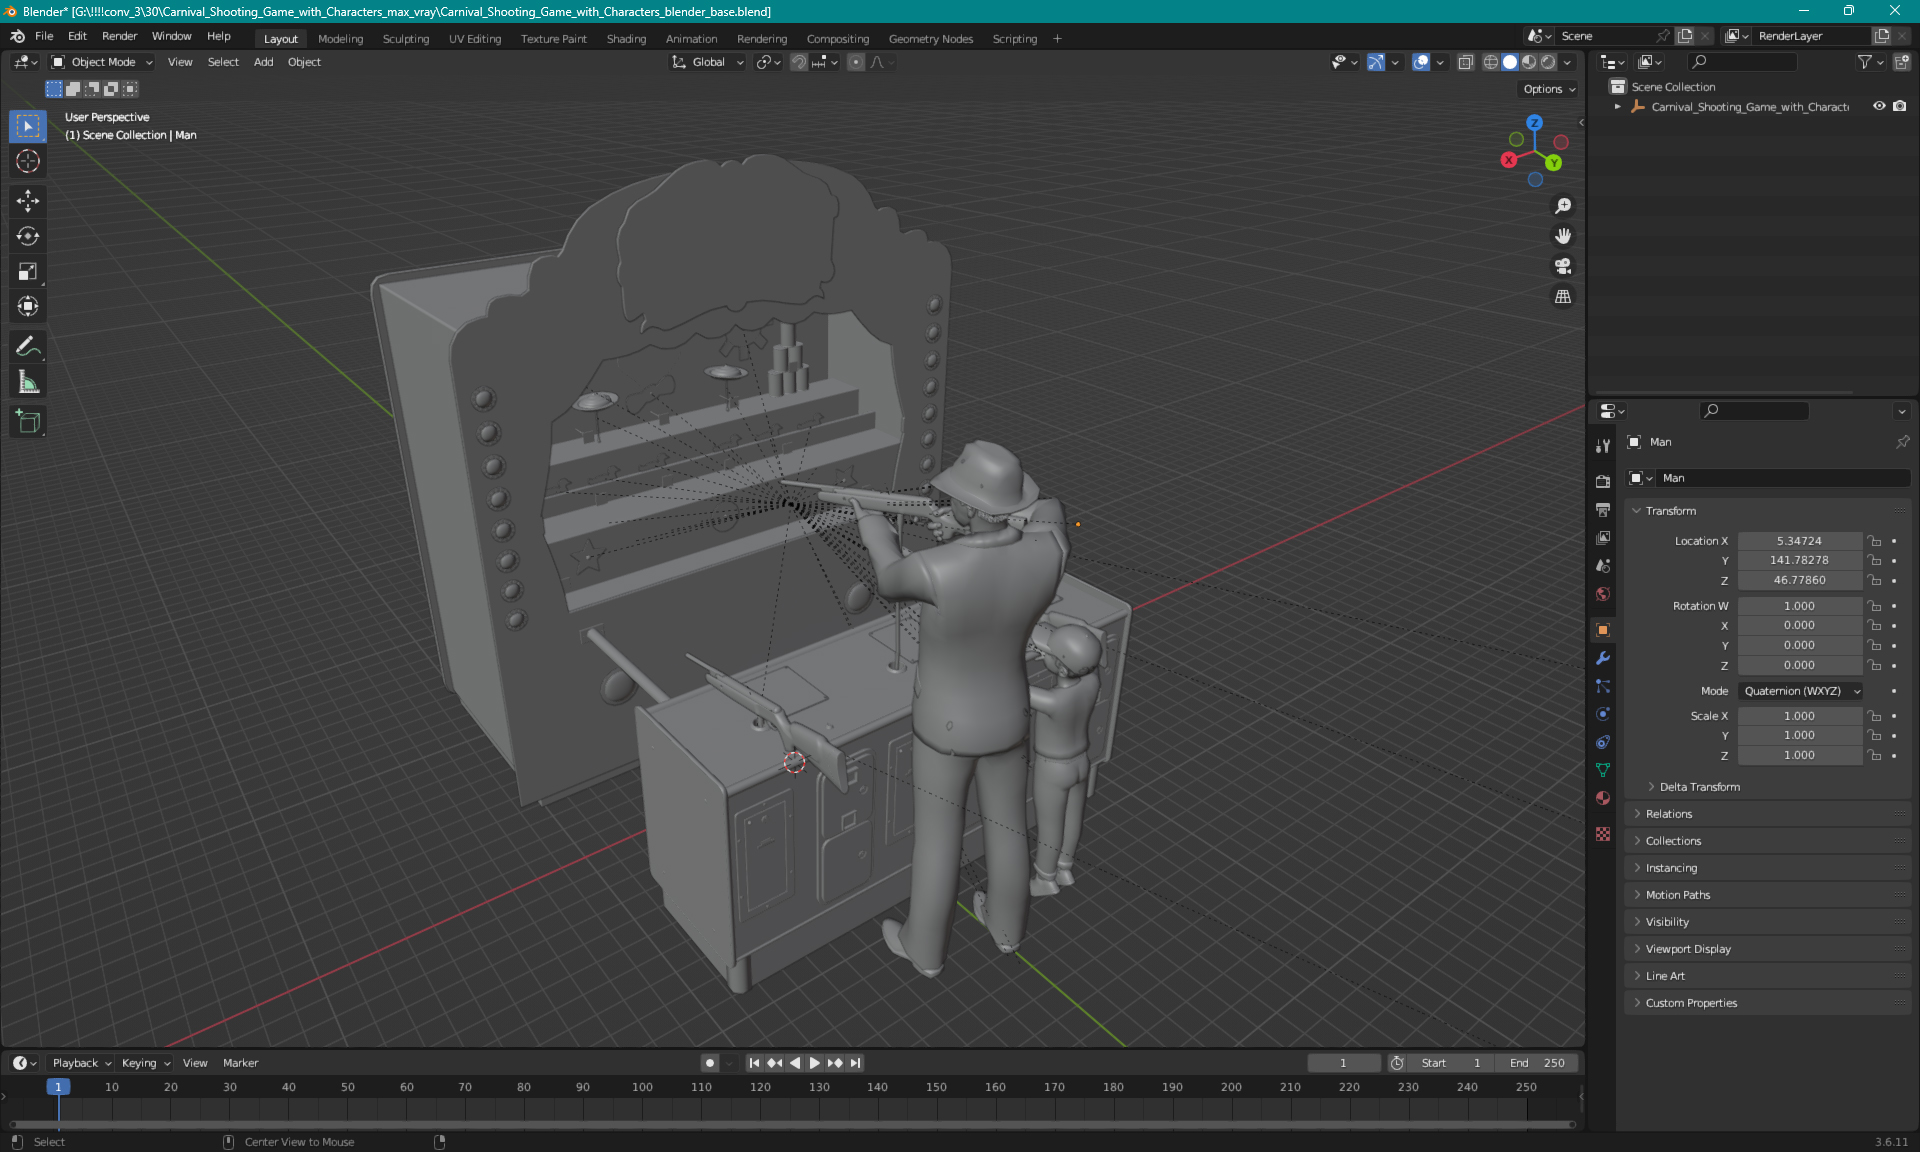
Task: Open the Shading menu in top bar
Action: 624,37
